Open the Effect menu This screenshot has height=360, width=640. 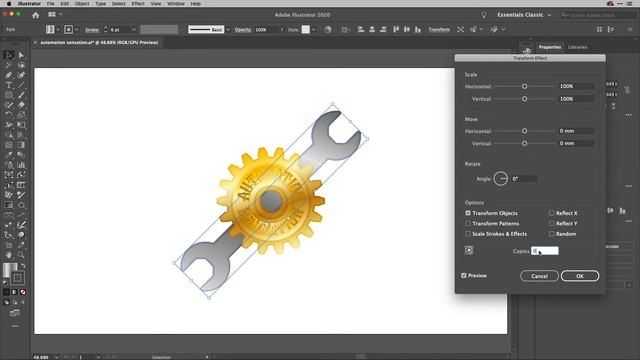[x=138, y=4]
